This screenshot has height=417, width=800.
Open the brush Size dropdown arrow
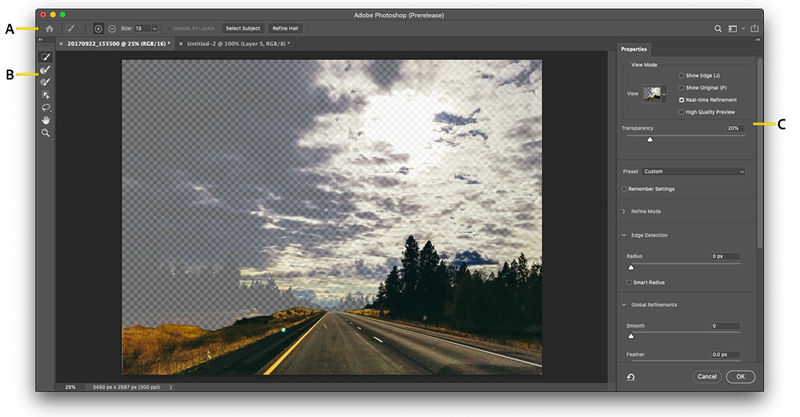coord(155,29)
